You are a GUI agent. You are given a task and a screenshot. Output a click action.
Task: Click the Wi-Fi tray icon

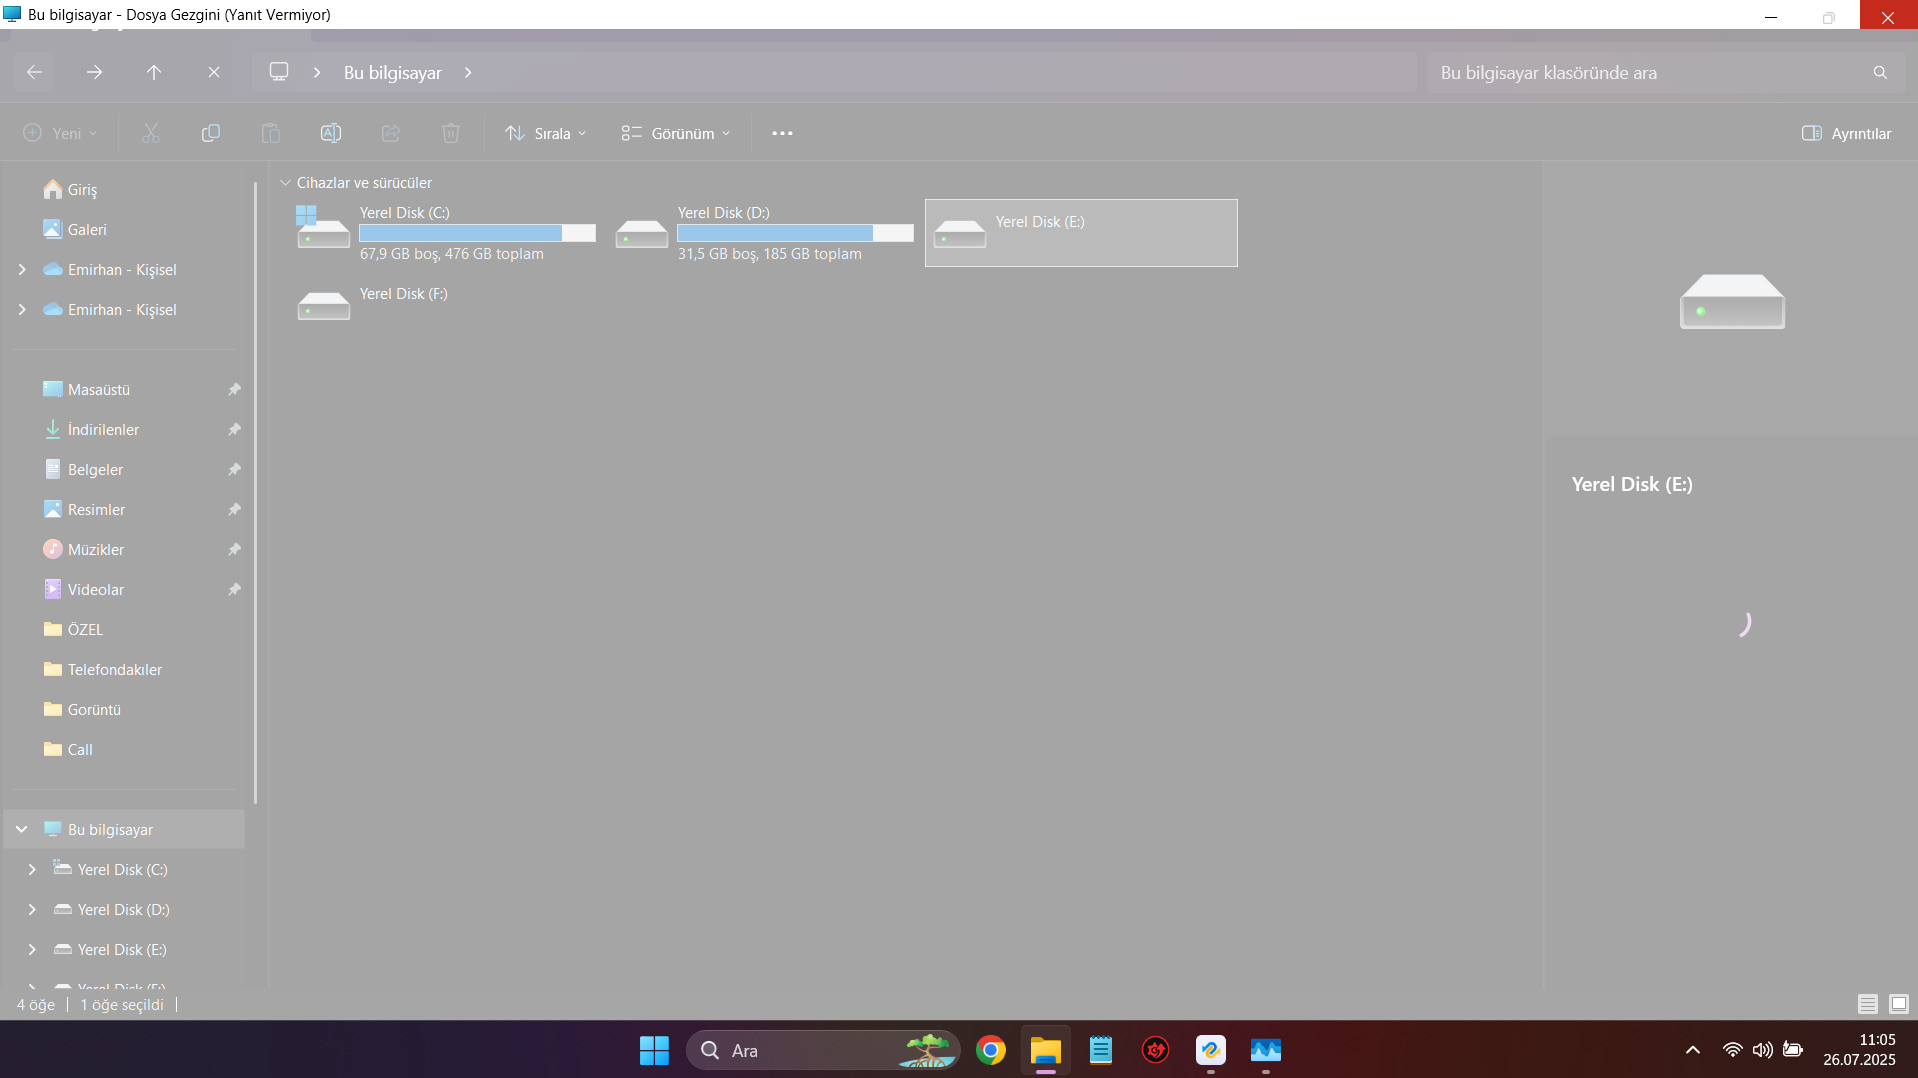coord(1732,1050)
